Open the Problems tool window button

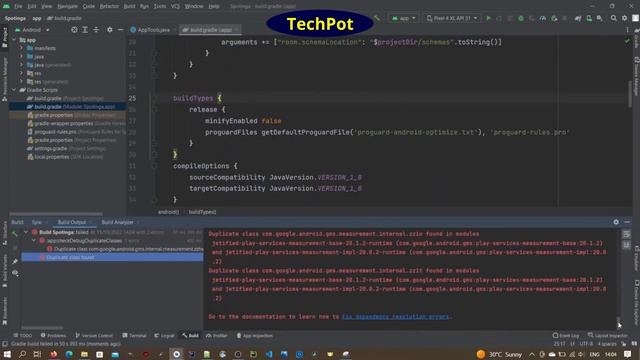[53, 336]
